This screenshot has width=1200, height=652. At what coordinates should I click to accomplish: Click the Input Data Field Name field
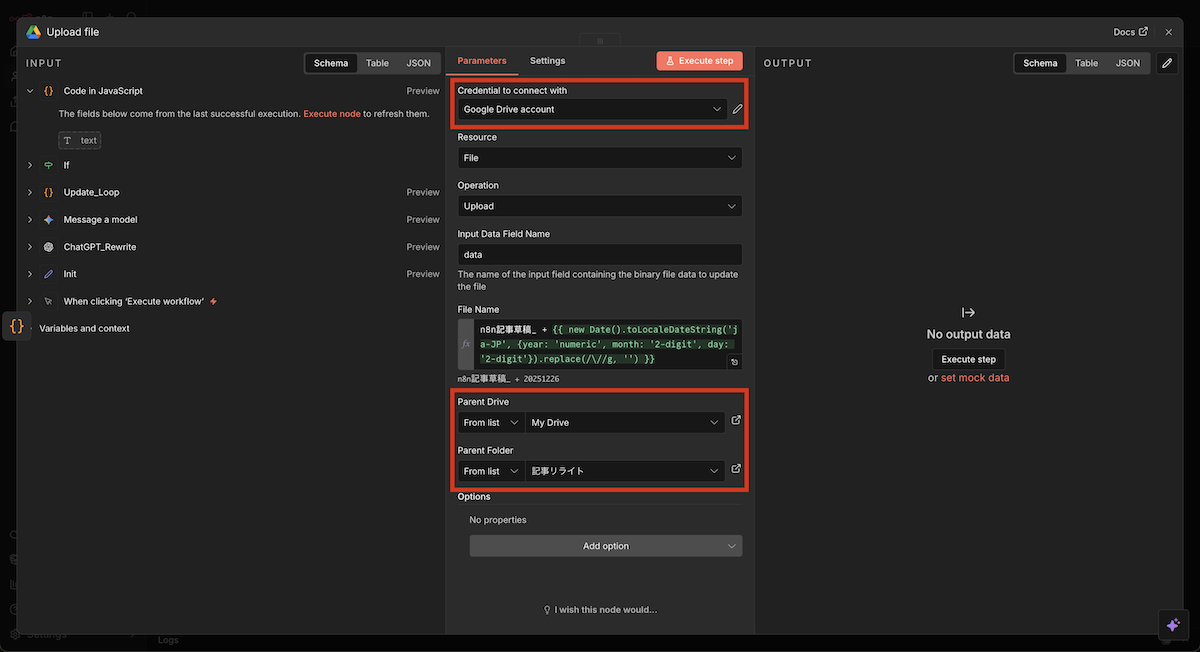coord(599,255)
